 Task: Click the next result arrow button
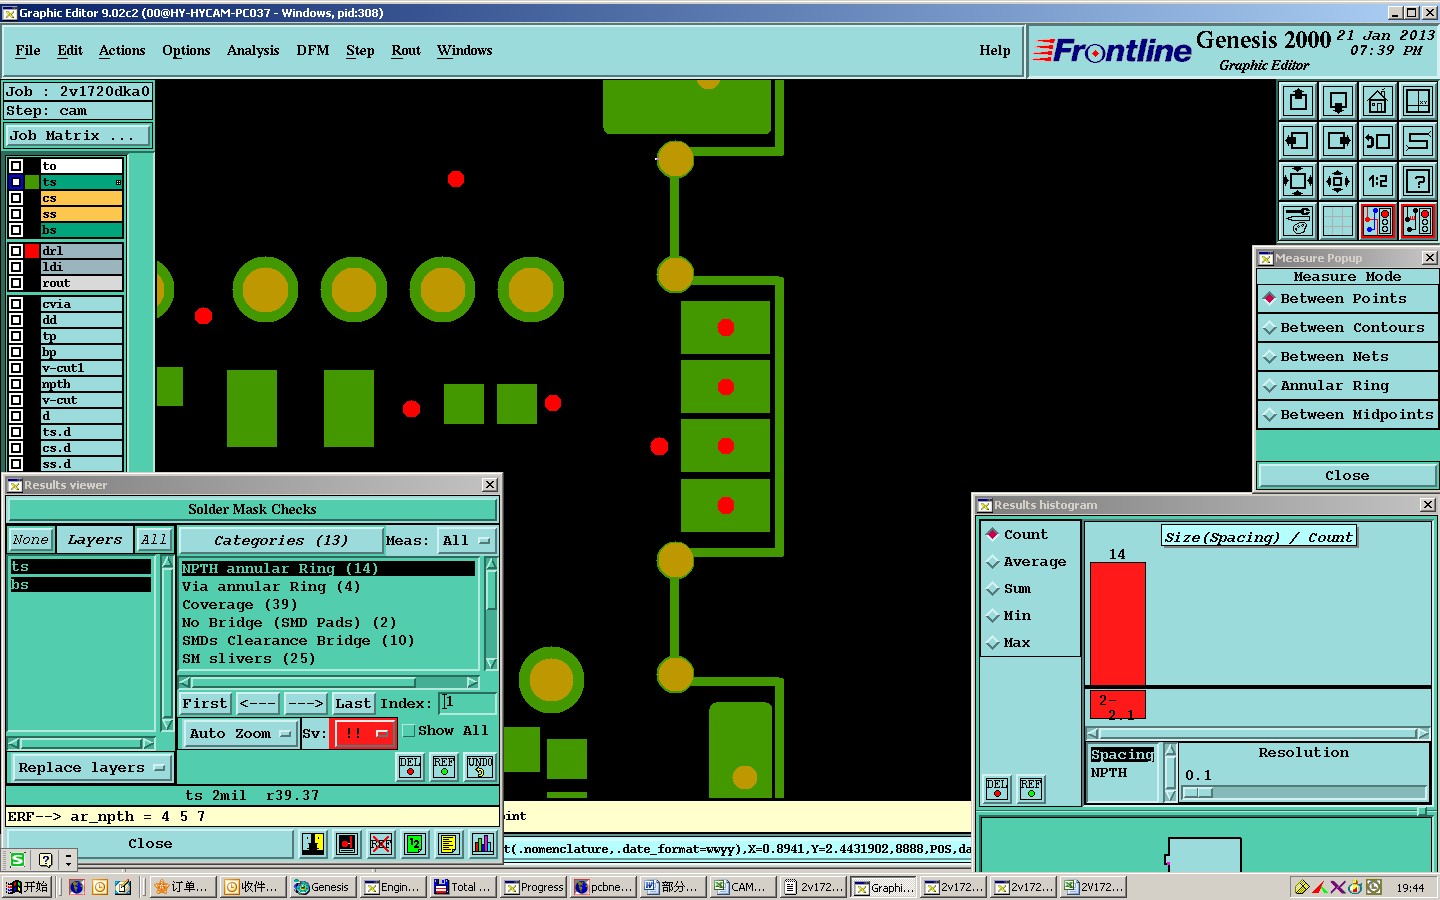tap(305, 704)
